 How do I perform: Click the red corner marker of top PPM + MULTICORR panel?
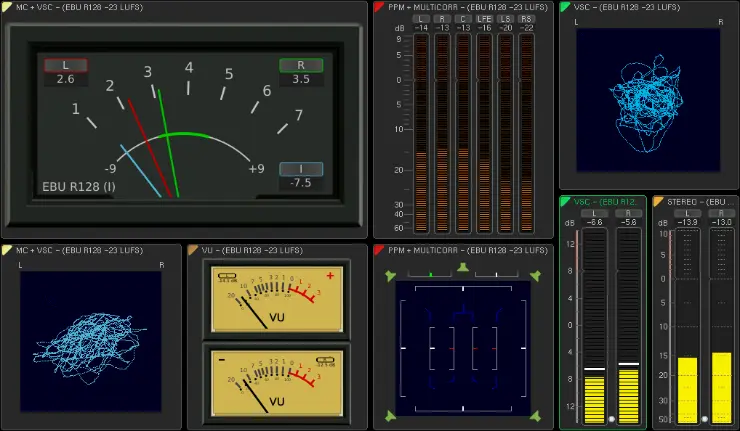[x=379, y=7]
